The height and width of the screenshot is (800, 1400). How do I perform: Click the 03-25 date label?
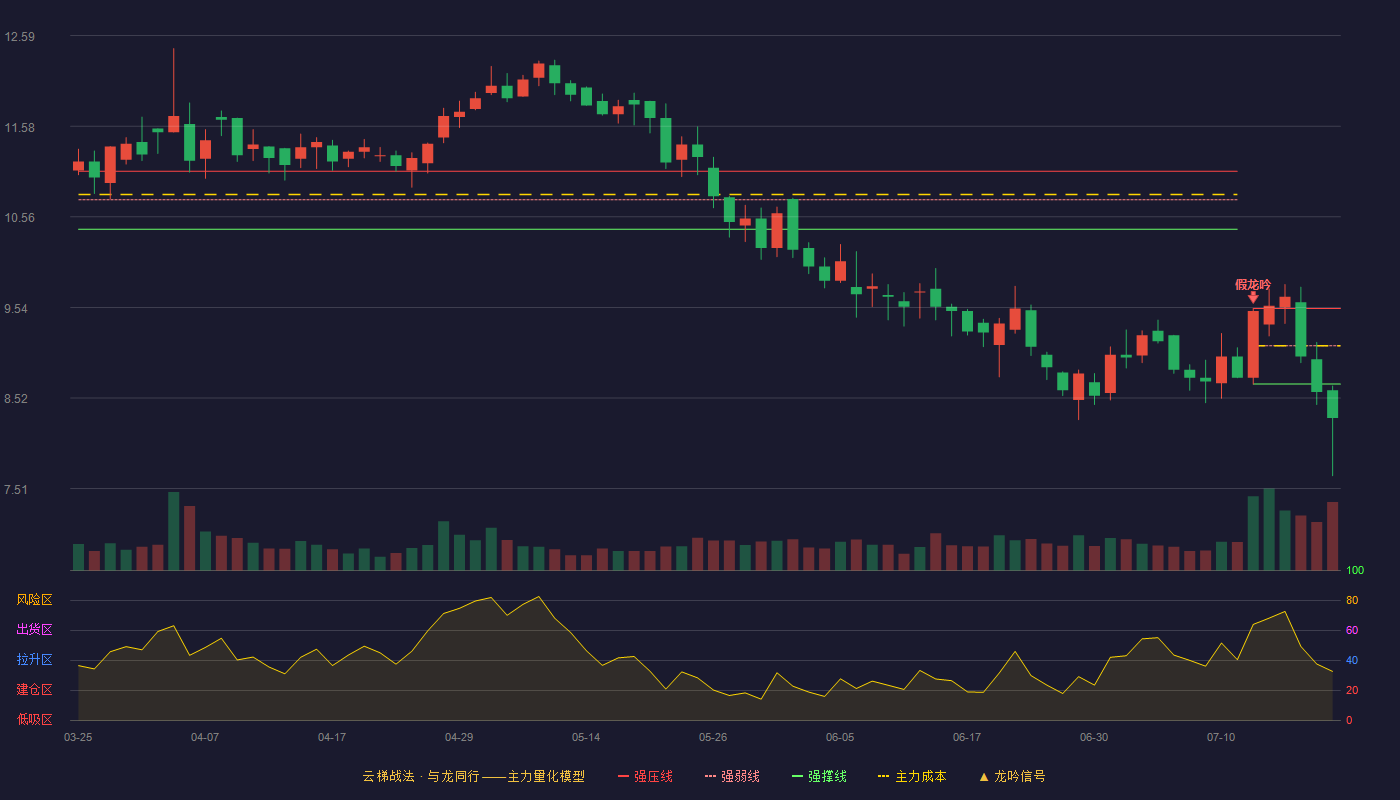(78, 737)
